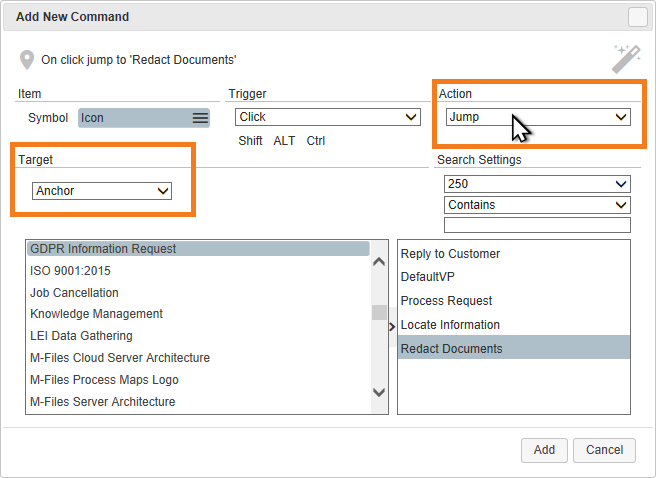Open the 250 search limit dropdown
This screenshot has width=656, height=478.
[x=537, y=184]
